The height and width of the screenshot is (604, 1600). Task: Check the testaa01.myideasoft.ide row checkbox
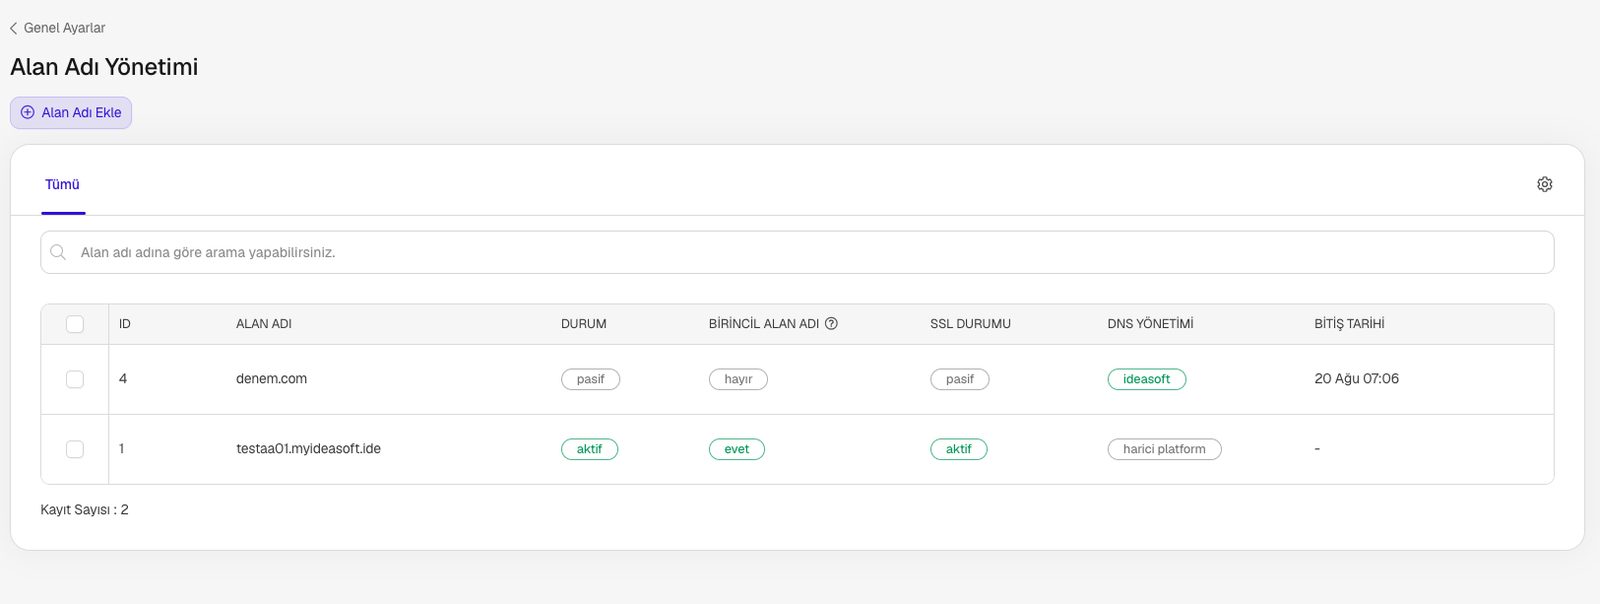pyautogui.click(x=75, y=449)
